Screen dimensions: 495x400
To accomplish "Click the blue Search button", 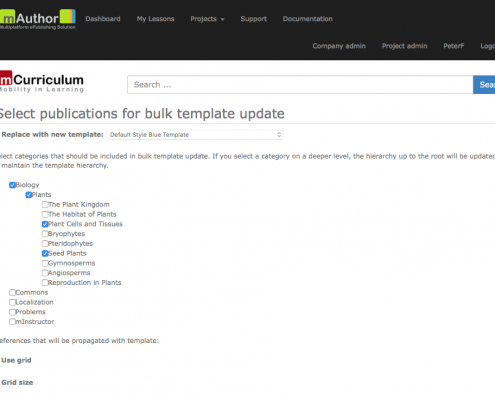I will point(484,85).
